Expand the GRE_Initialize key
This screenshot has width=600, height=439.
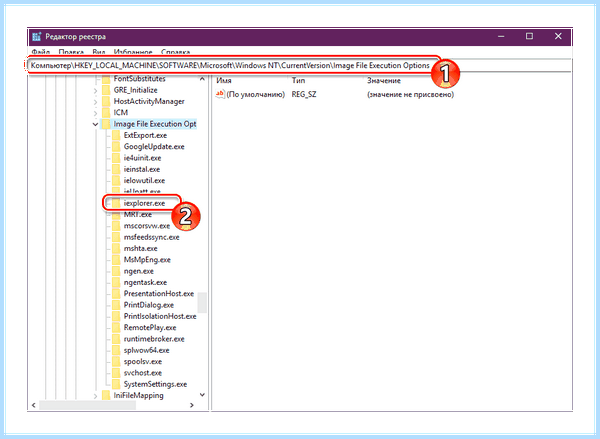coord(95,91)
